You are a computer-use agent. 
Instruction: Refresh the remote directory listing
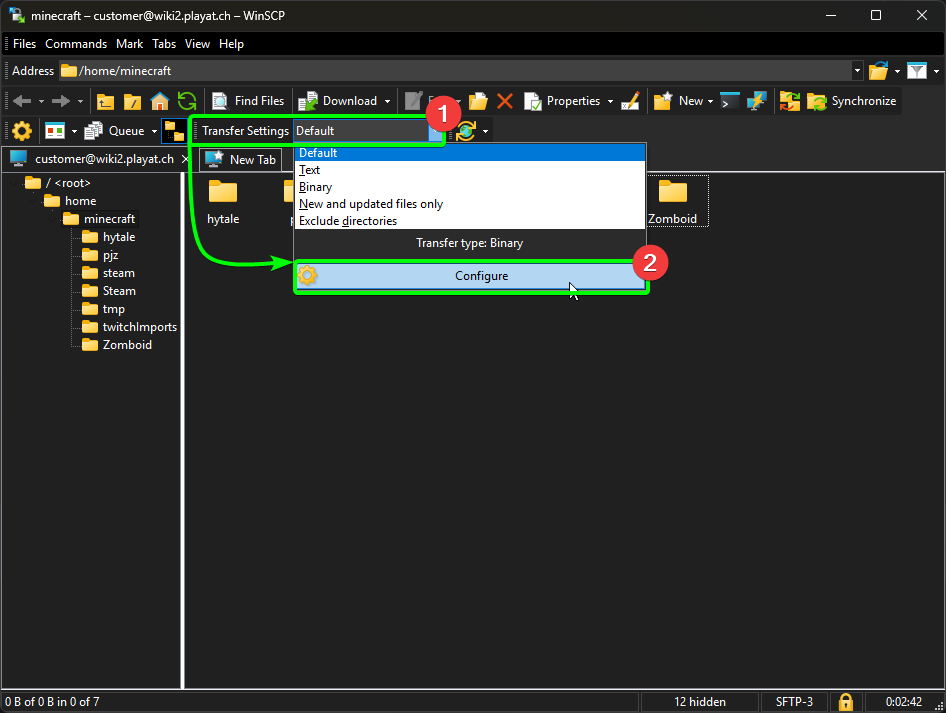(187, 100)
